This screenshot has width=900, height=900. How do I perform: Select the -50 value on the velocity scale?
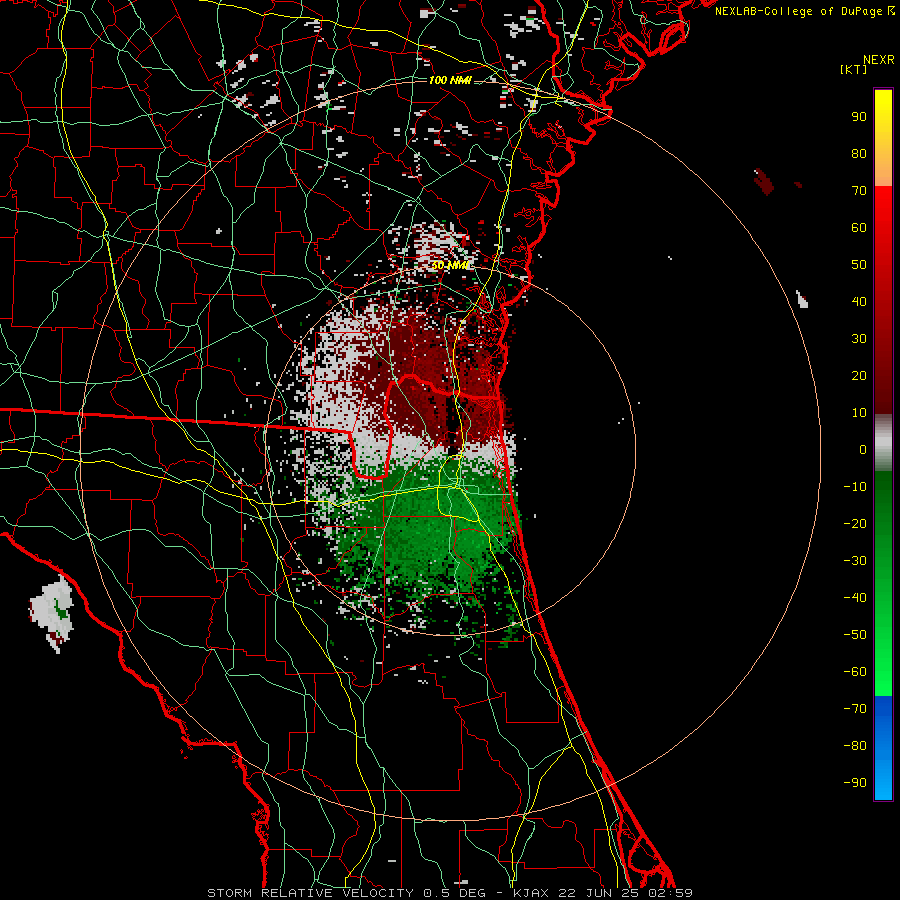coord(855,634)
